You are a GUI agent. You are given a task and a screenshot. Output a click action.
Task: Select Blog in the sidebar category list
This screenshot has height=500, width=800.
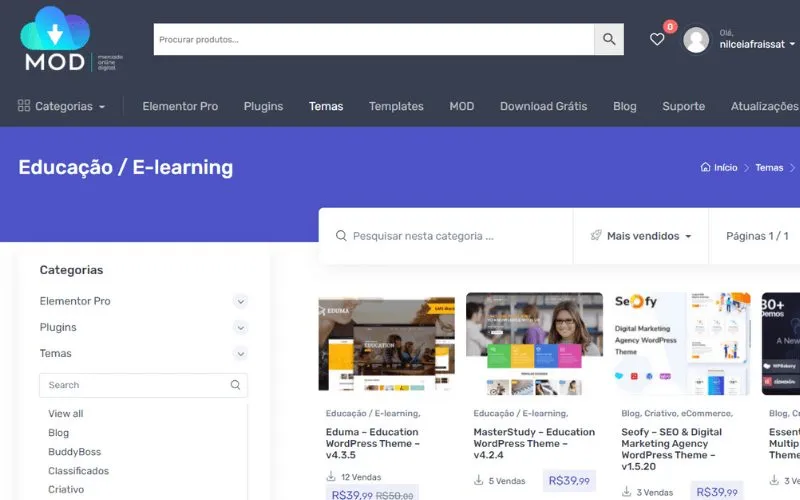58,432
